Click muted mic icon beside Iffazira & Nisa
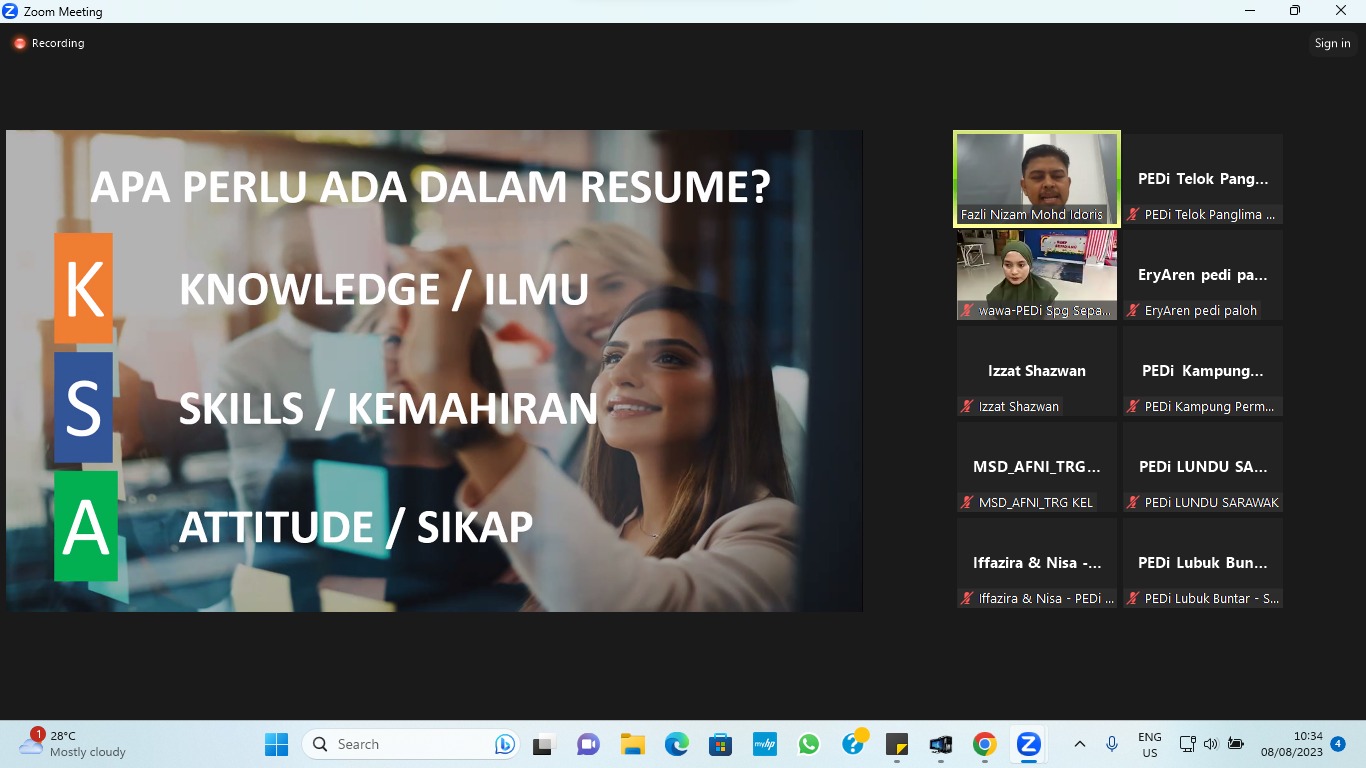The width and height of the screenshot is (1366, 768). point(967,598)
